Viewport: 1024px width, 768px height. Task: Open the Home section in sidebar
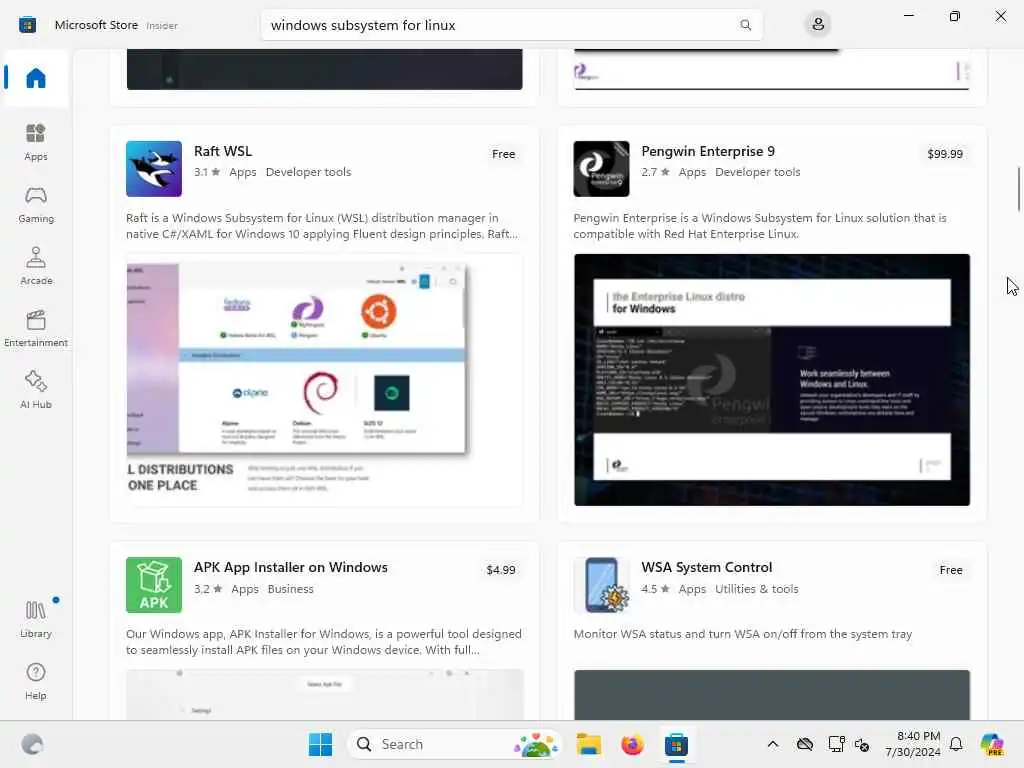(x=36, y=78)
